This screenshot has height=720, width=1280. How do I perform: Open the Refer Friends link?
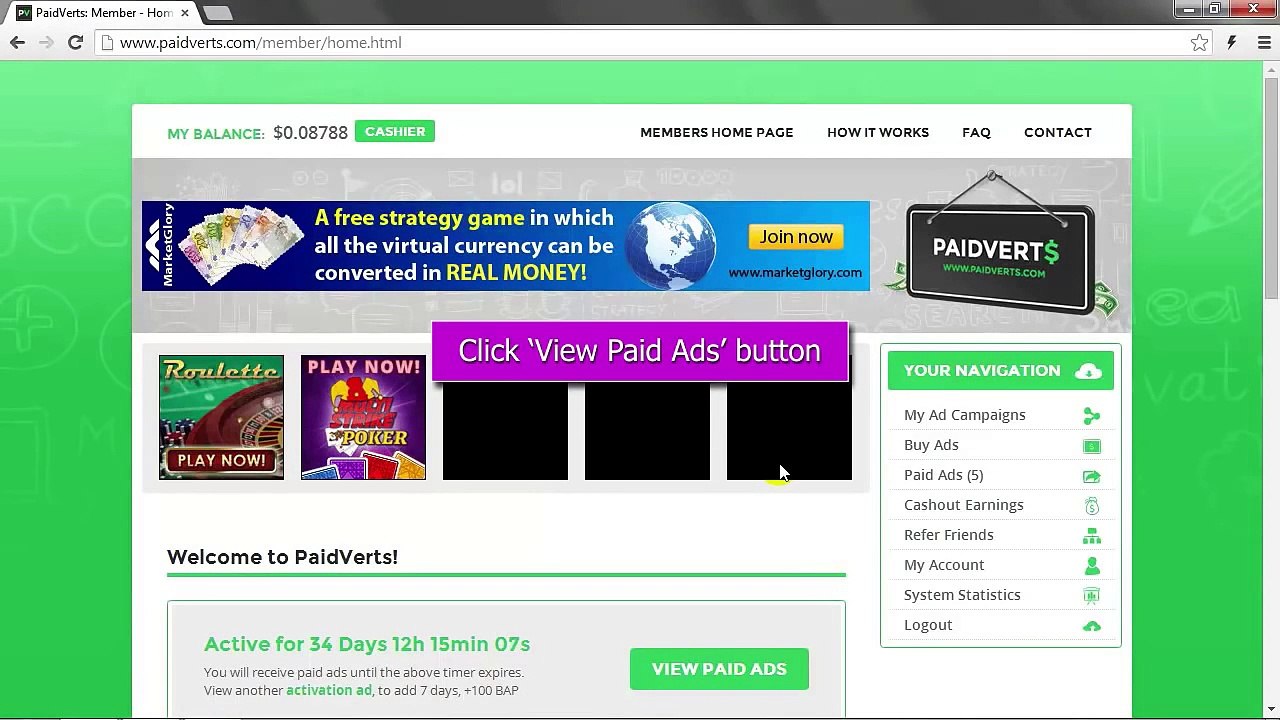[949, 535]
